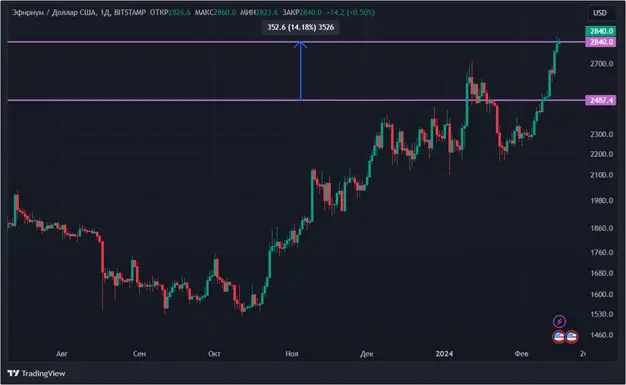Click the 2024 date axis label
This screenshot has height=385, width=626.
pos(444,353)
